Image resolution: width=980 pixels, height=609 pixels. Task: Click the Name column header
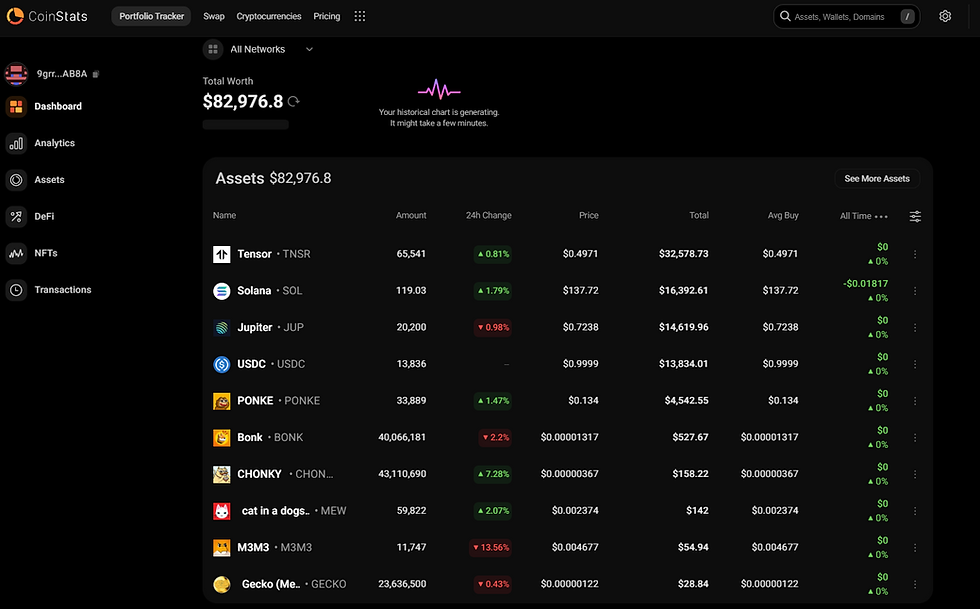[x=224, y=216]
